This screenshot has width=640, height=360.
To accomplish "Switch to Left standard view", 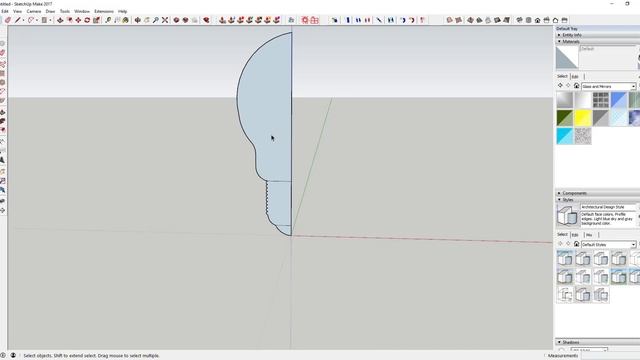I will (564, 20).
